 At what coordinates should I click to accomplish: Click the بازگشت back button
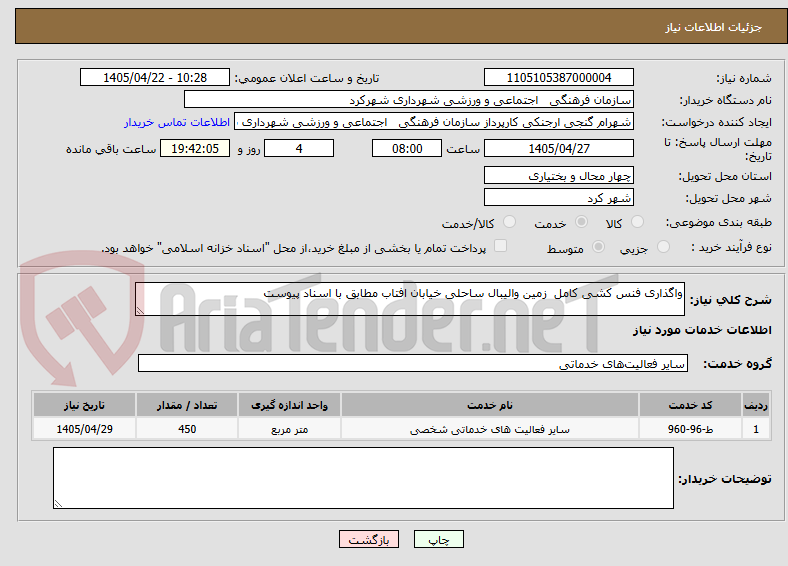click(x=369, y=539)
